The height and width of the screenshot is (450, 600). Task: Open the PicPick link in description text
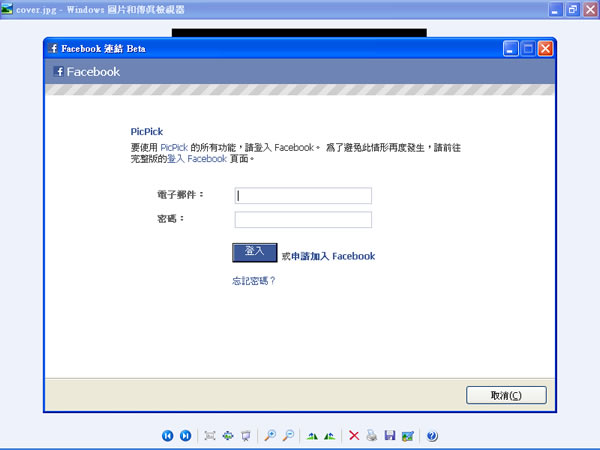pos(174,147)
